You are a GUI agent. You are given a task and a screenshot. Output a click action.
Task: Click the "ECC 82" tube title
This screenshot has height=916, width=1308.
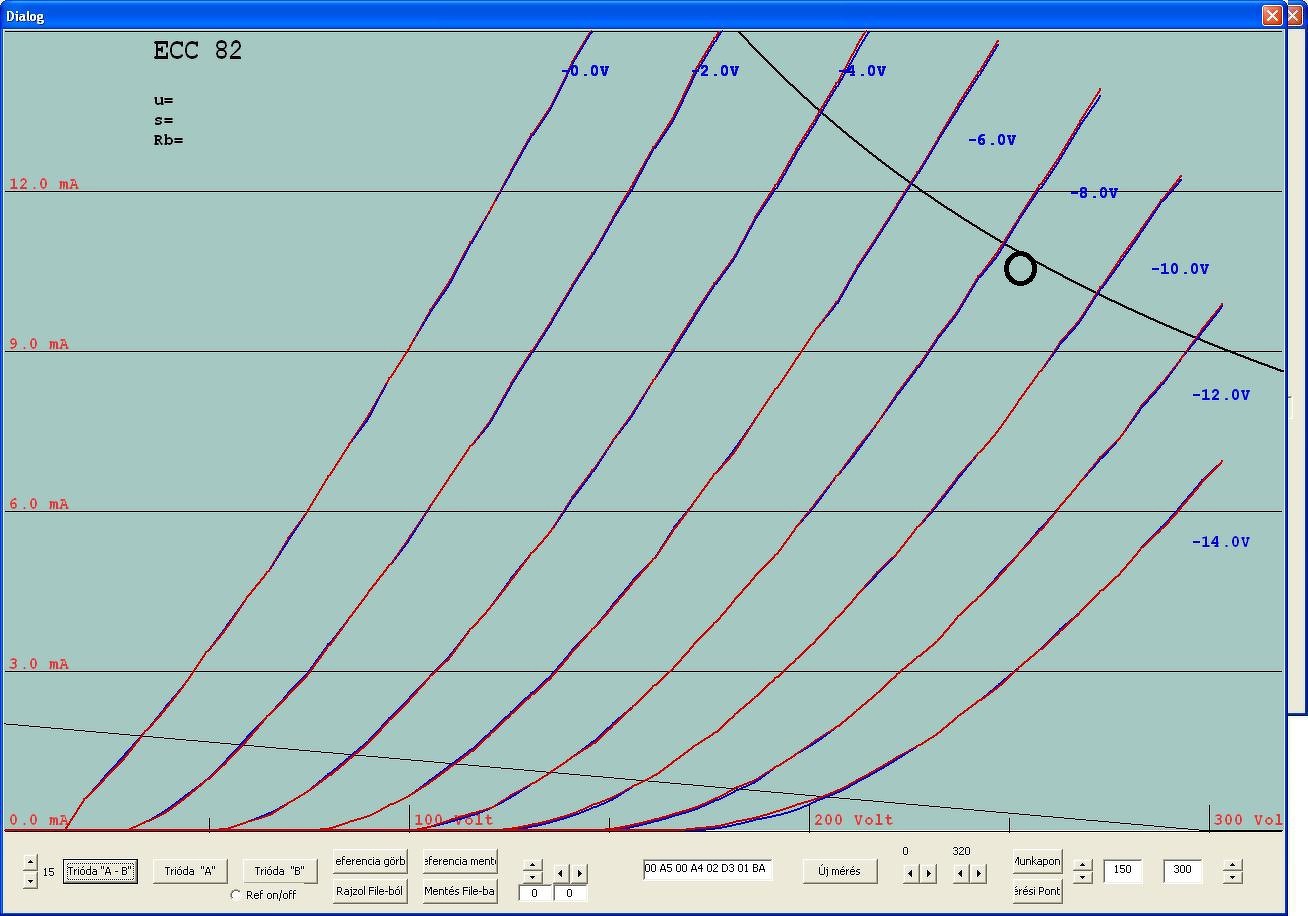point(198,51)
